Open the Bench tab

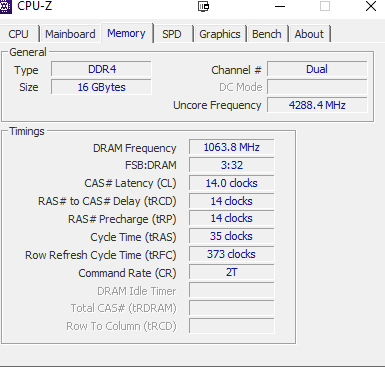click(x=267, y=34)
